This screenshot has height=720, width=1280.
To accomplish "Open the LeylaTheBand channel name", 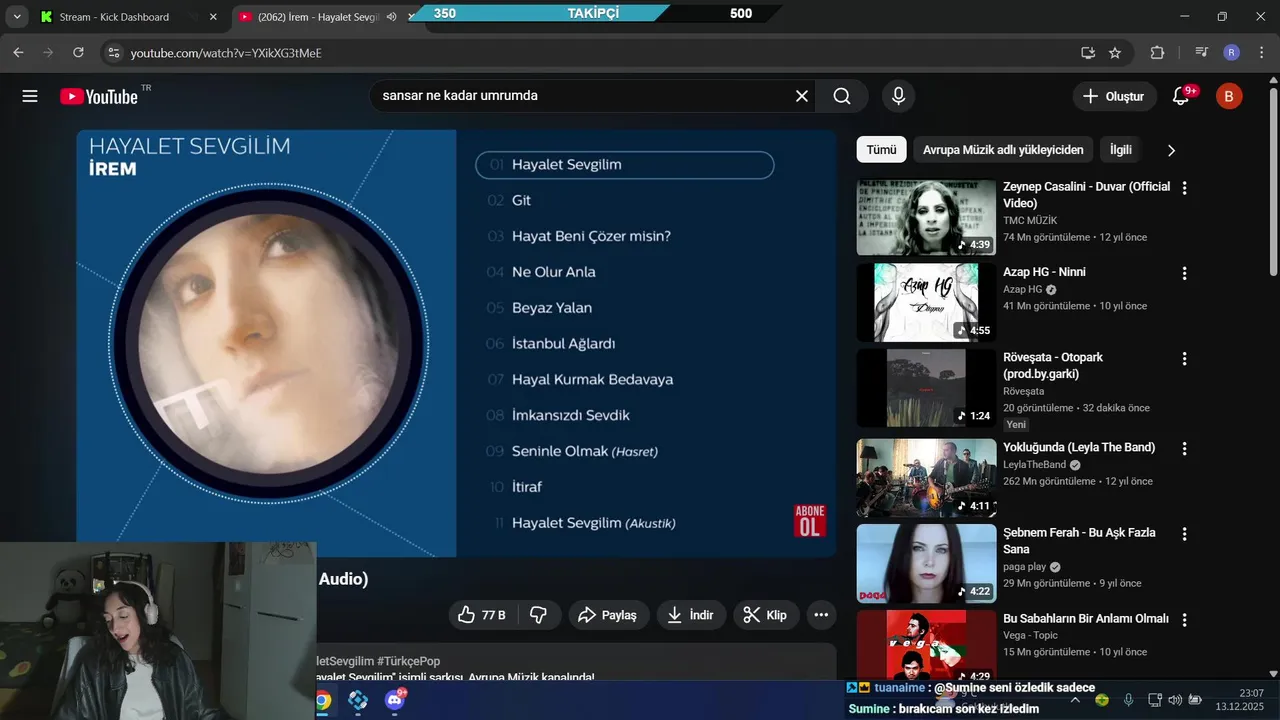I will pos(1035,465).
